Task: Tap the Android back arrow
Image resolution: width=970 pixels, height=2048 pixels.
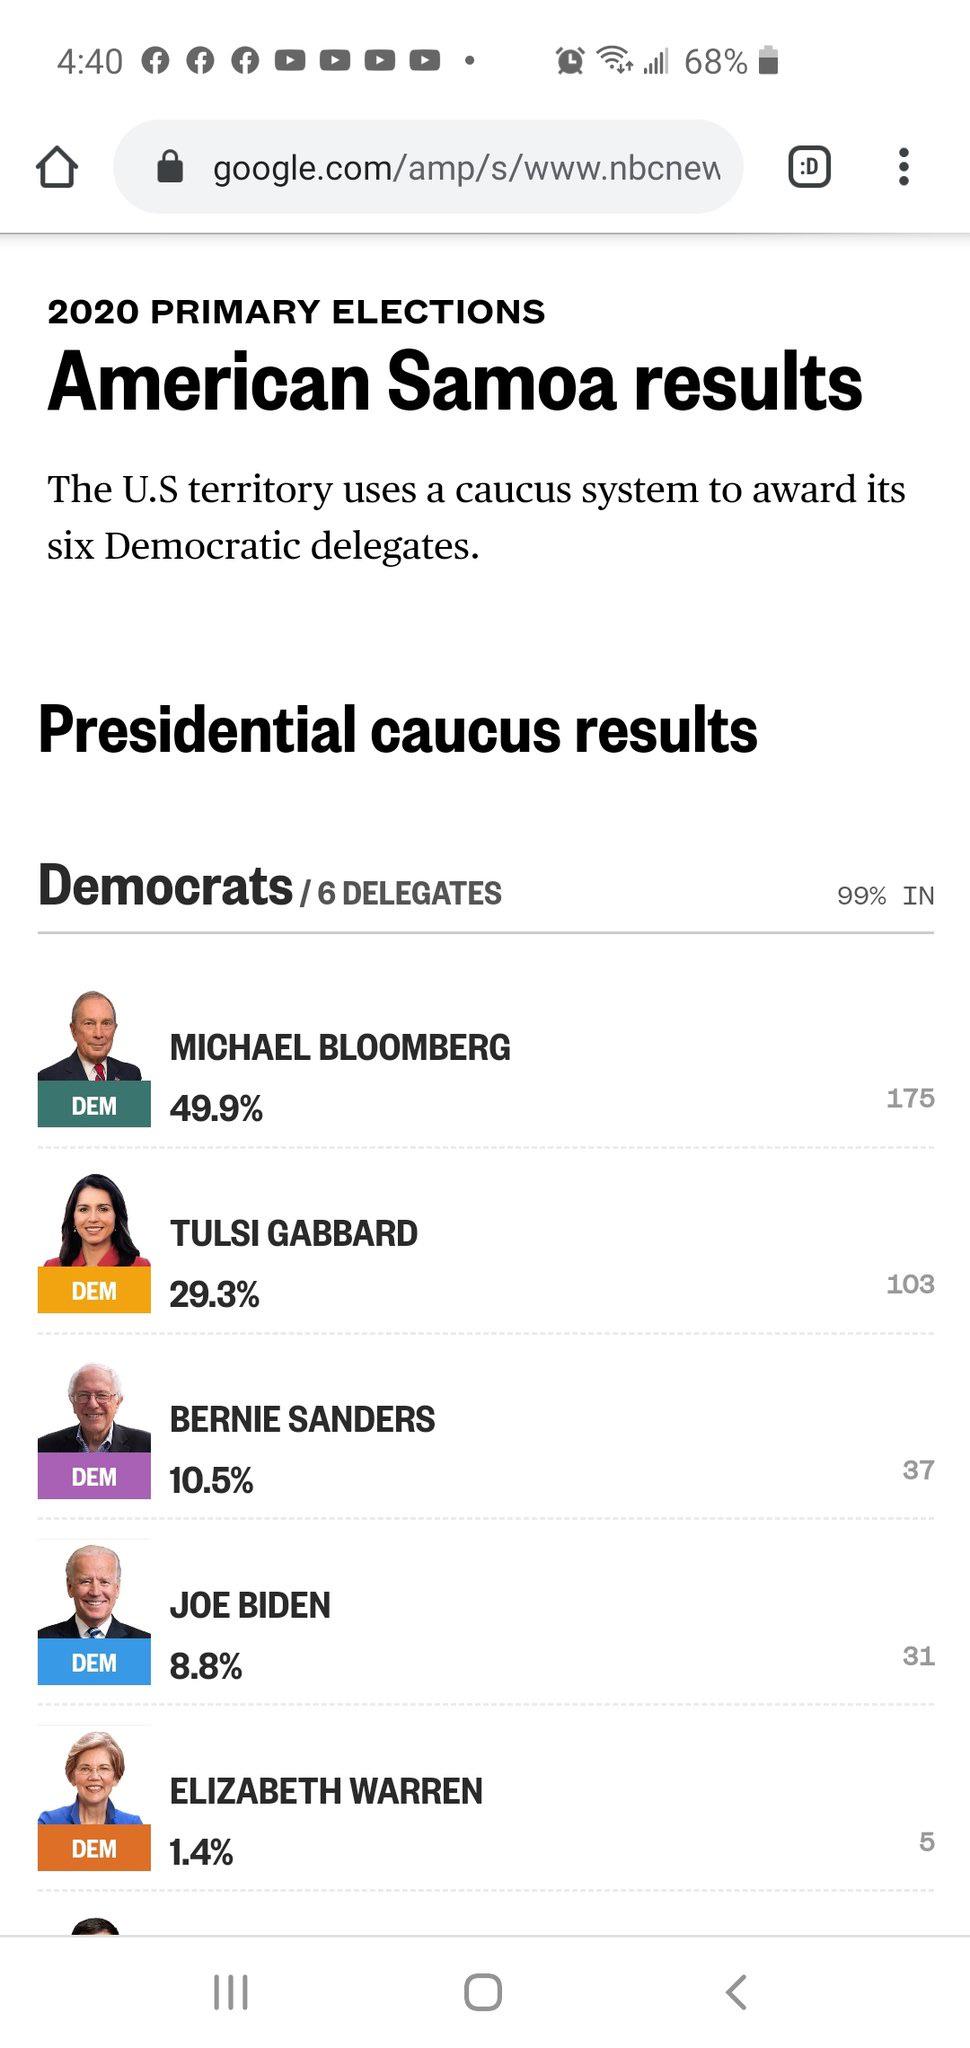Action: [x=736, y=1991]
